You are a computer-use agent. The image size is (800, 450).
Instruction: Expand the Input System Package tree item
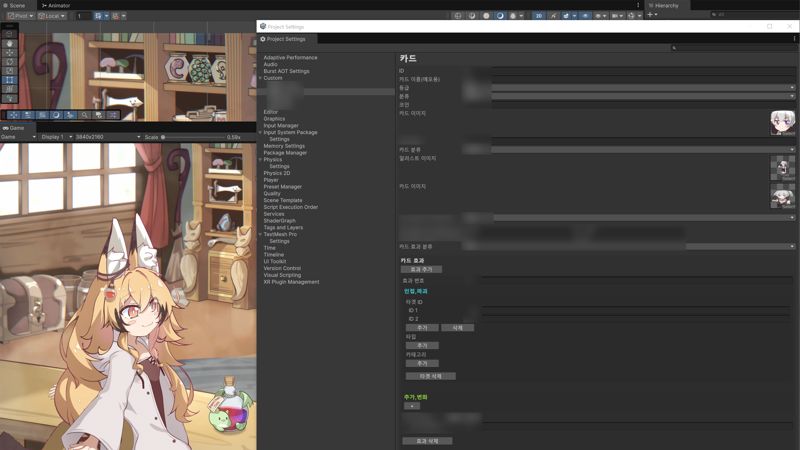pos(260,132)
